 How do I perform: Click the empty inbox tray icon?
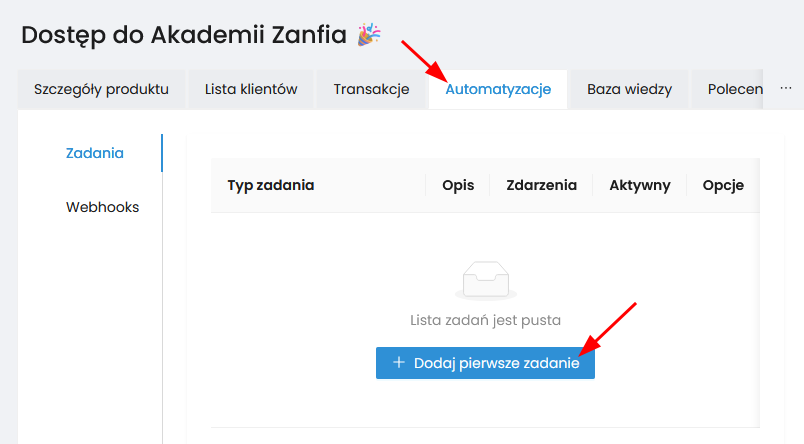click(x=486, y=281)
